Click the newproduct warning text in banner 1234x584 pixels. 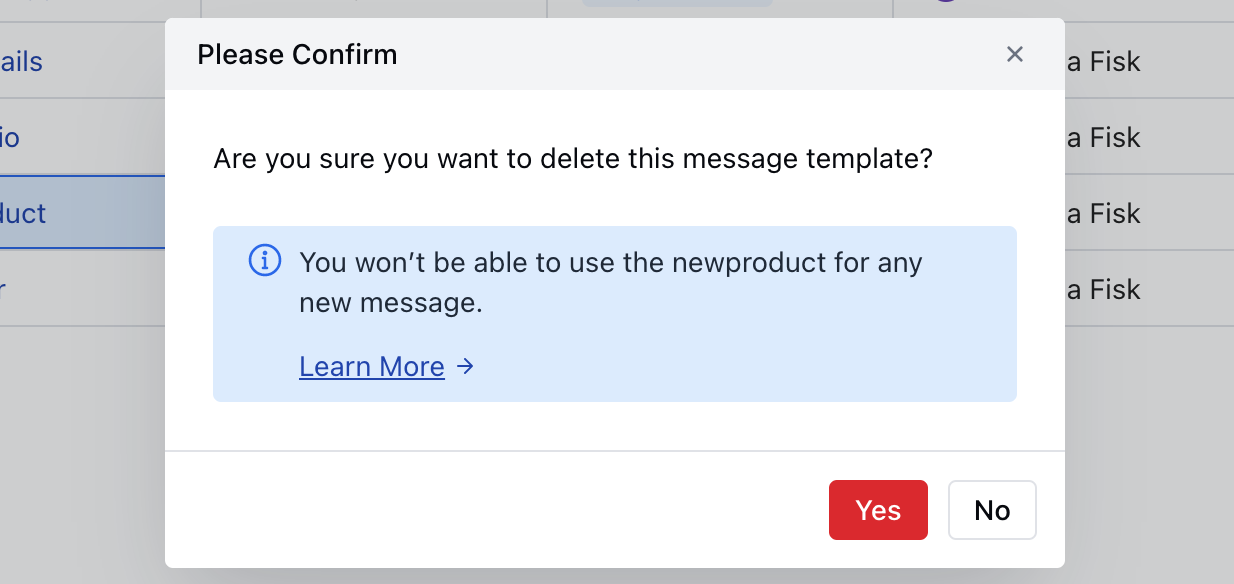611,283
